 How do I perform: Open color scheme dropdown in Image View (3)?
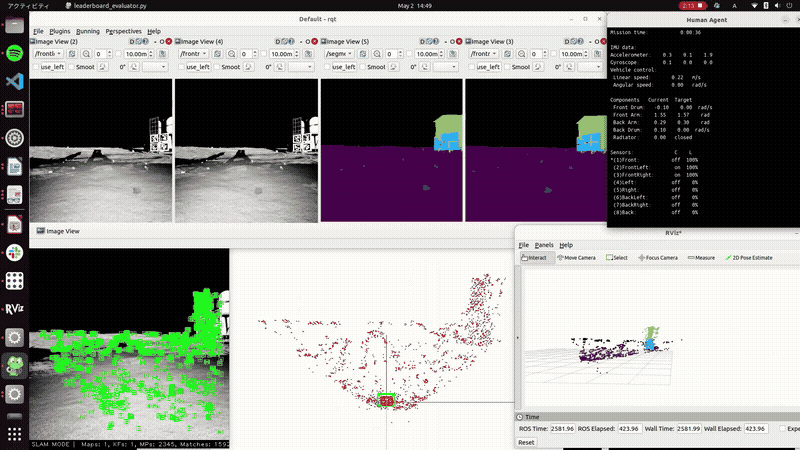pos(590,67)
